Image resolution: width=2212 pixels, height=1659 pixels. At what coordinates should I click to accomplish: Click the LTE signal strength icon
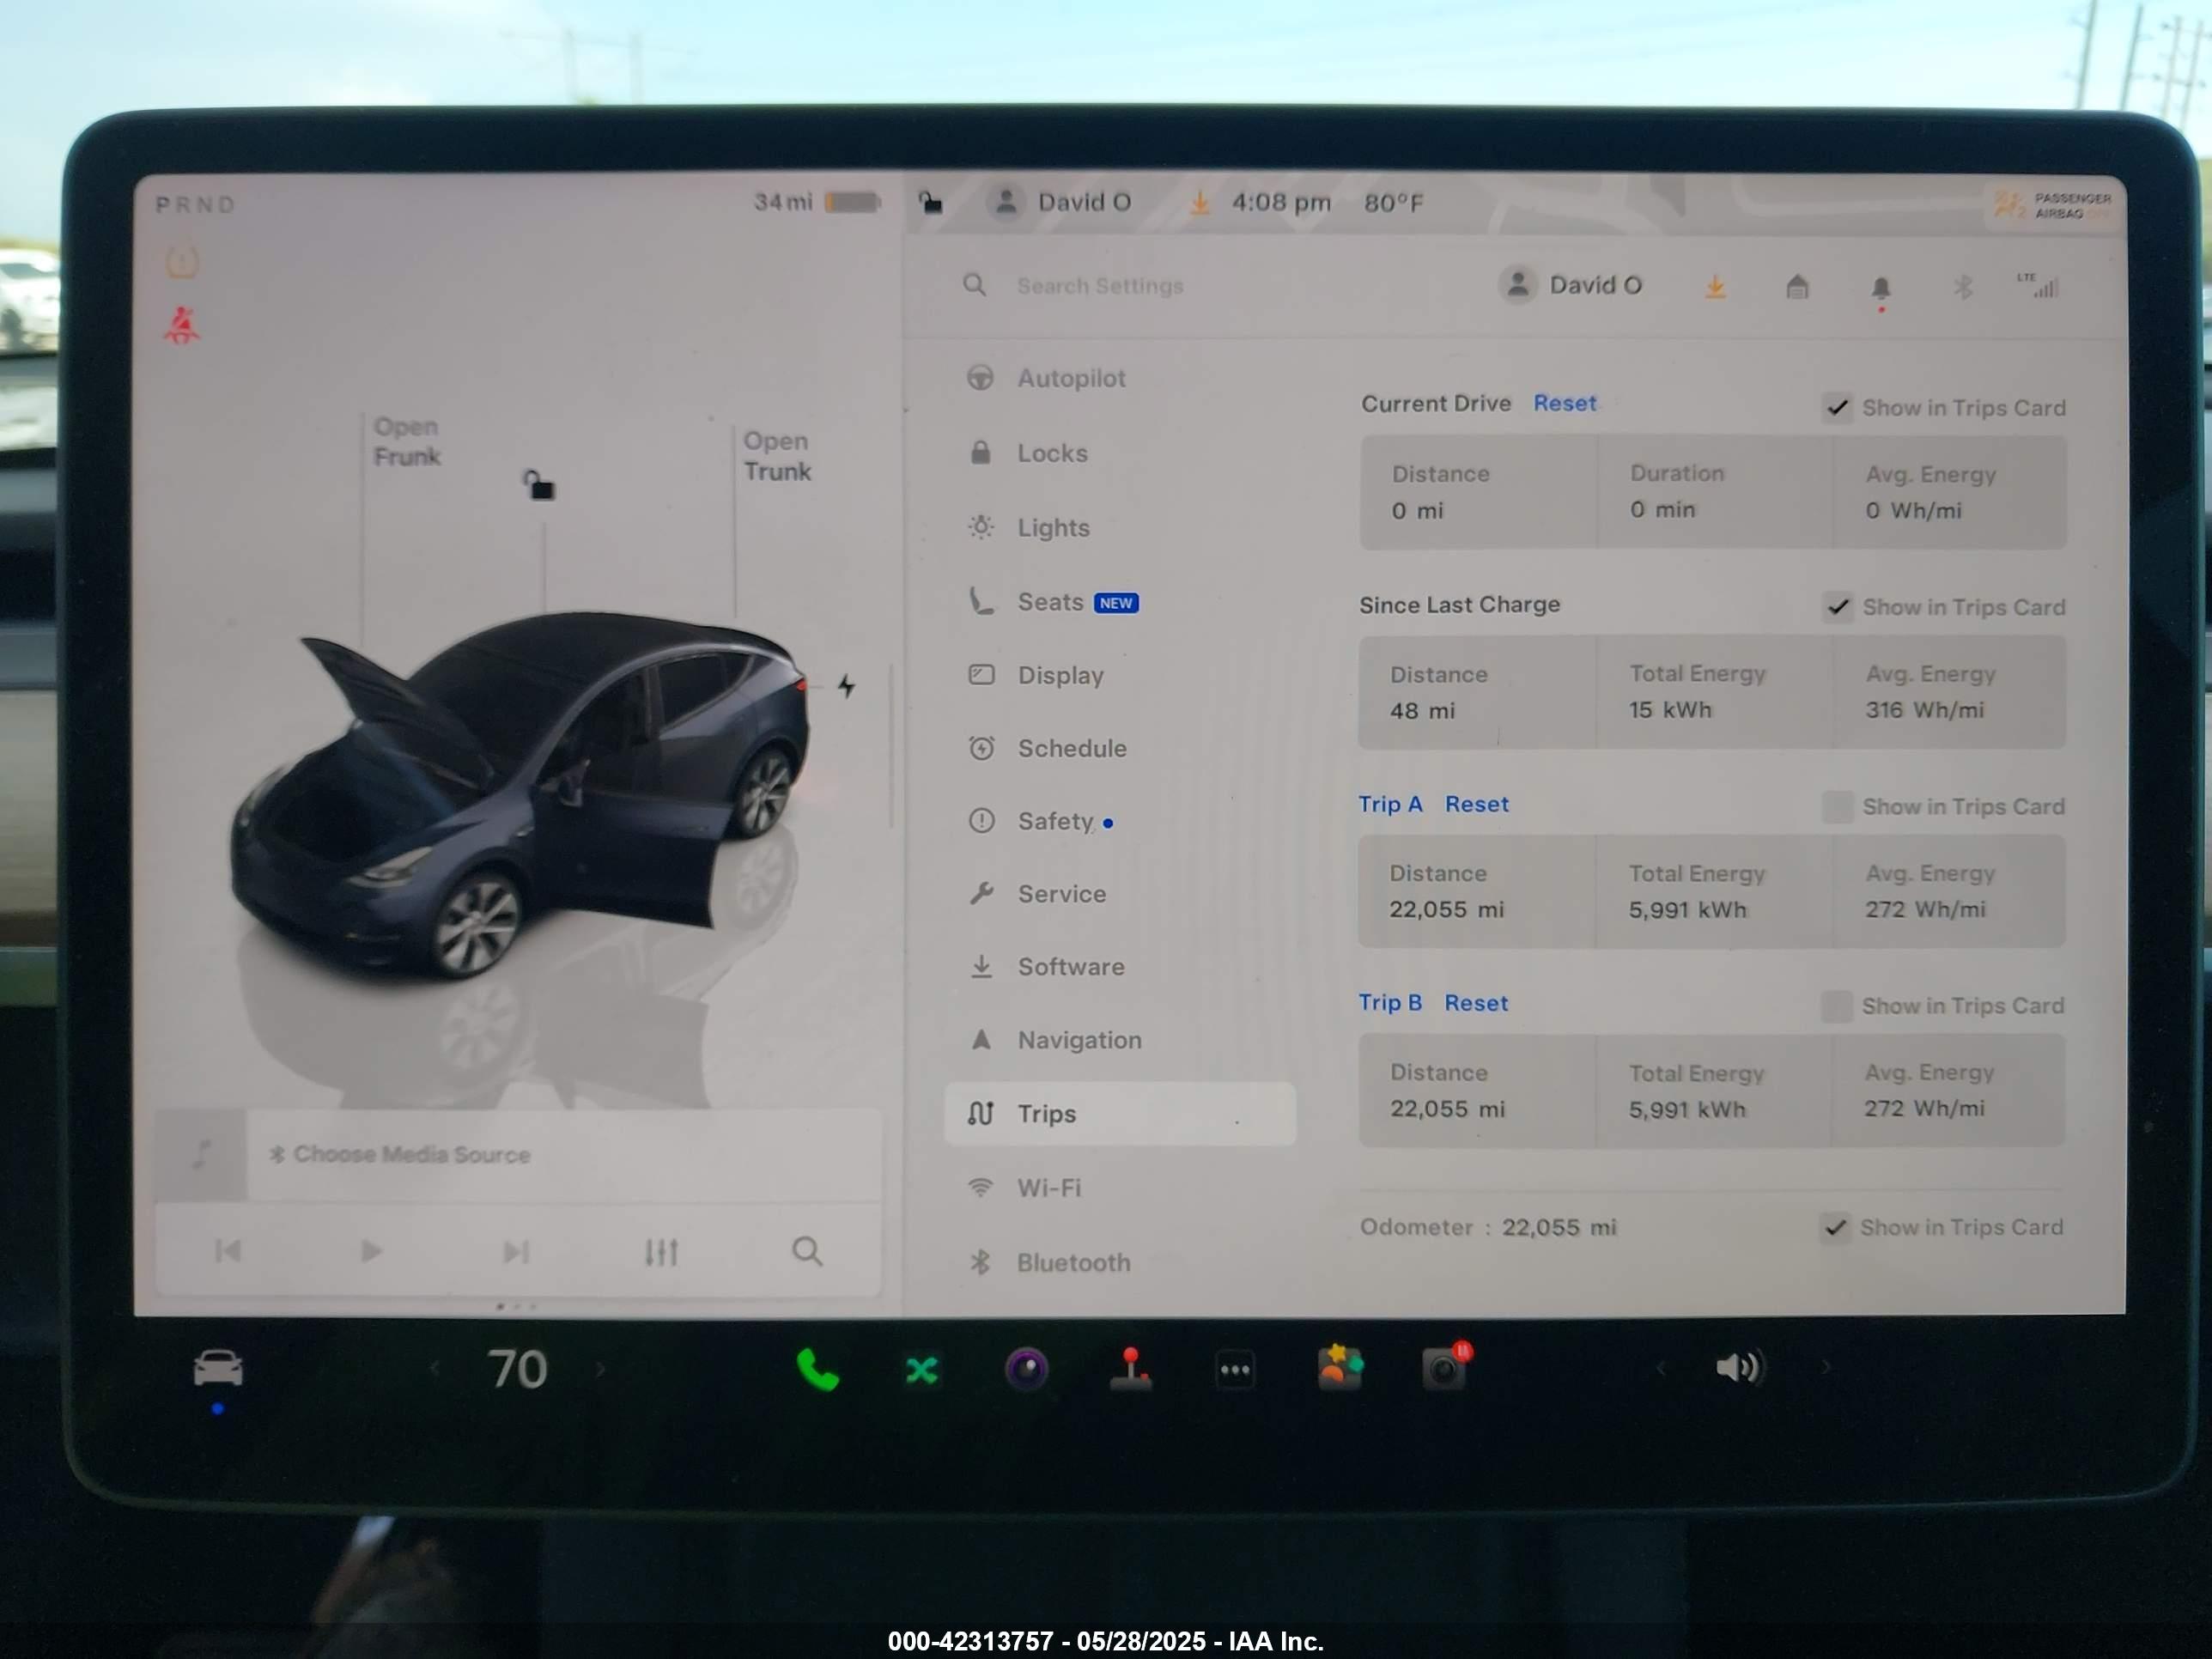pos(2037,285)
